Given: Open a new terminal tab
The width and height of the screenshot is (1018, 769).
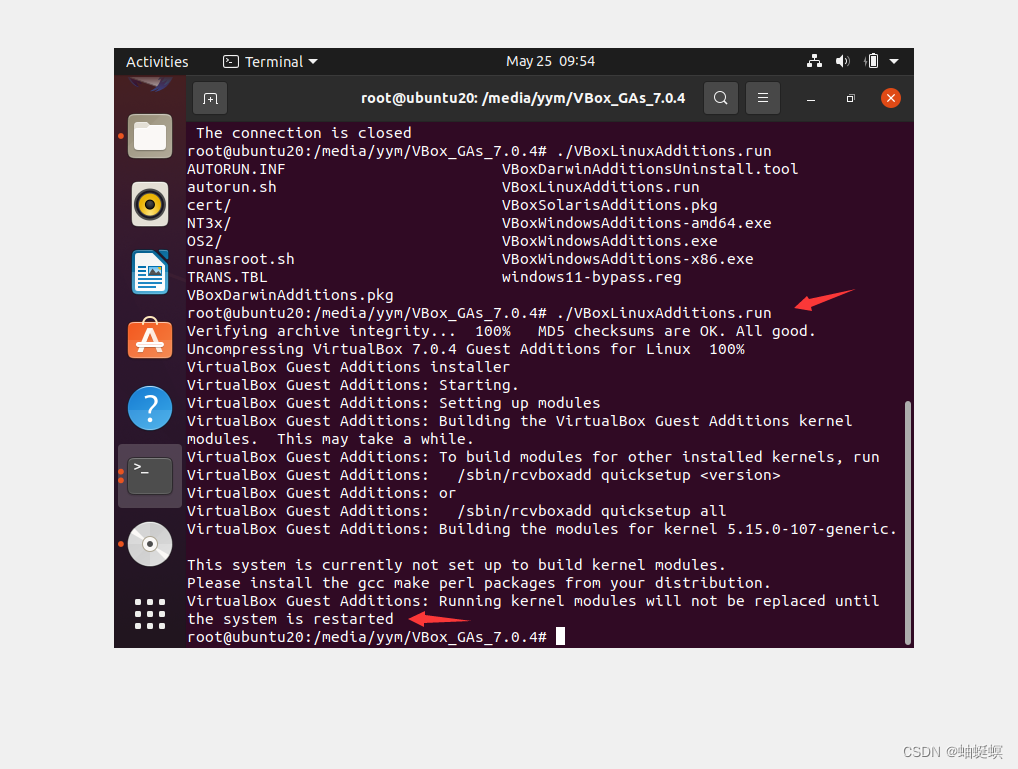Looking at the screenshot, I should pyautogui.click(x=209, y=98).
